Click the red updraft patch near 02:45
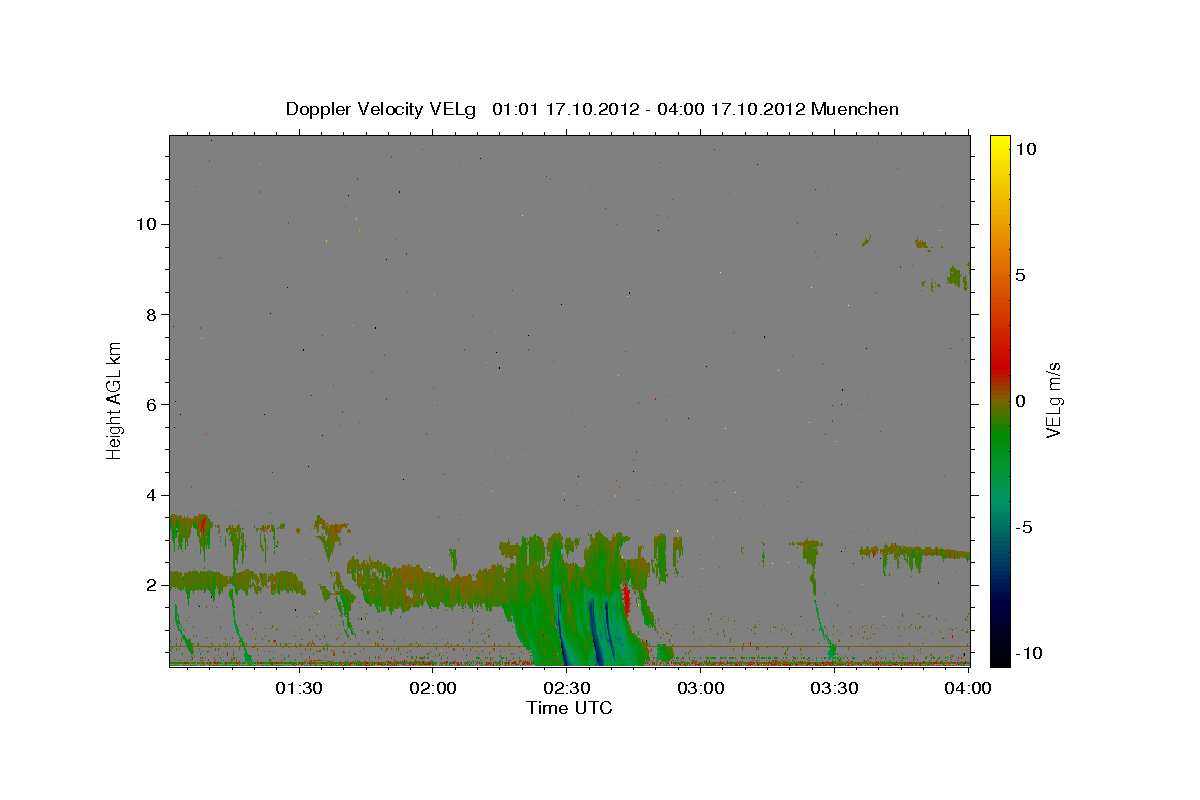This screenshot has height=800, width=1200. tap(626, 600)
